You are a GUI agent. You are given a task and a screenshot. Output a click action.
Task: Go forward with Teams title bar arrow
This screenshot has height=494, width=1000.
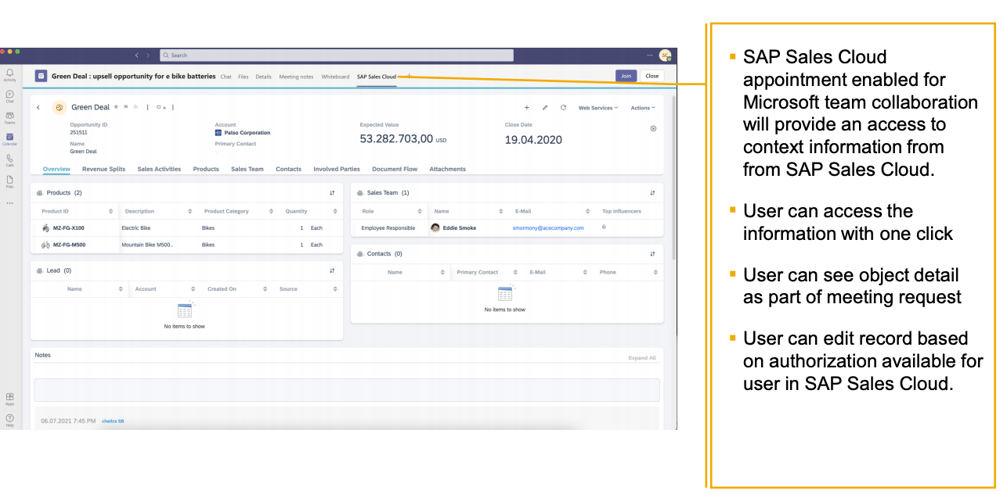148,55
